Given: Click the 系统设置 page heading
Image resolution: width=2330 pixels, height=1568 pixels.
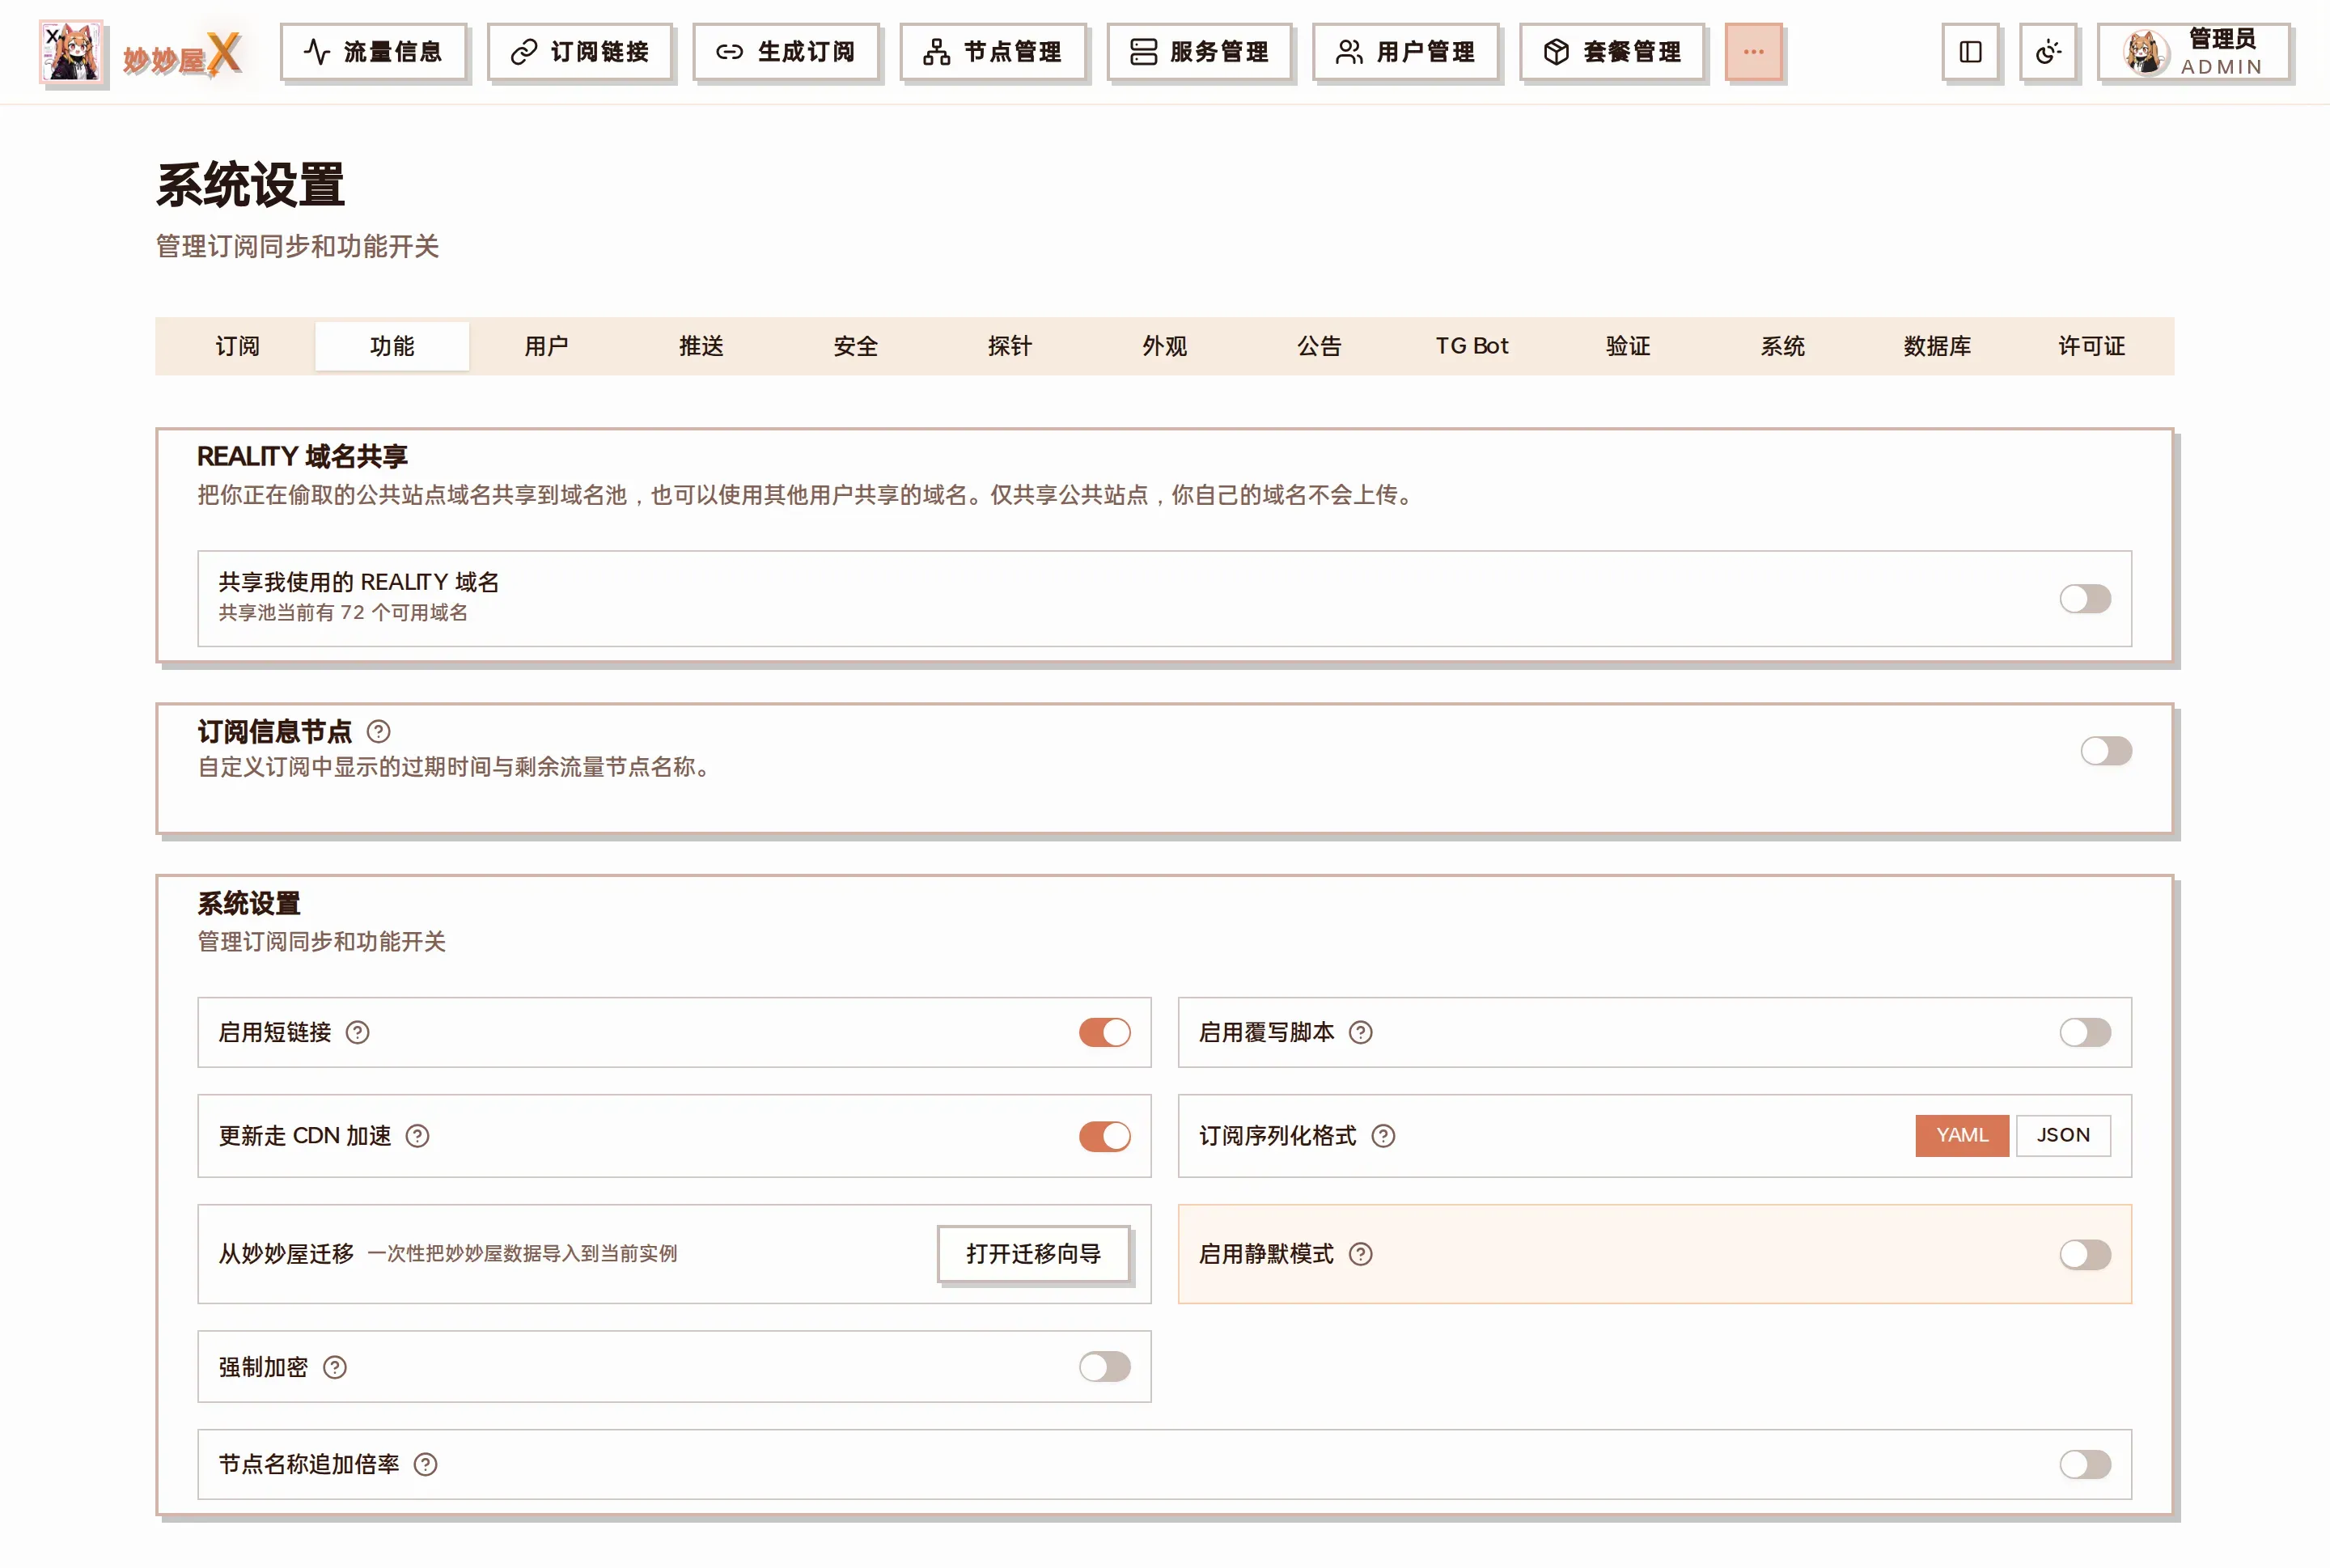Looking at the screenshot, I should [250, 185].
